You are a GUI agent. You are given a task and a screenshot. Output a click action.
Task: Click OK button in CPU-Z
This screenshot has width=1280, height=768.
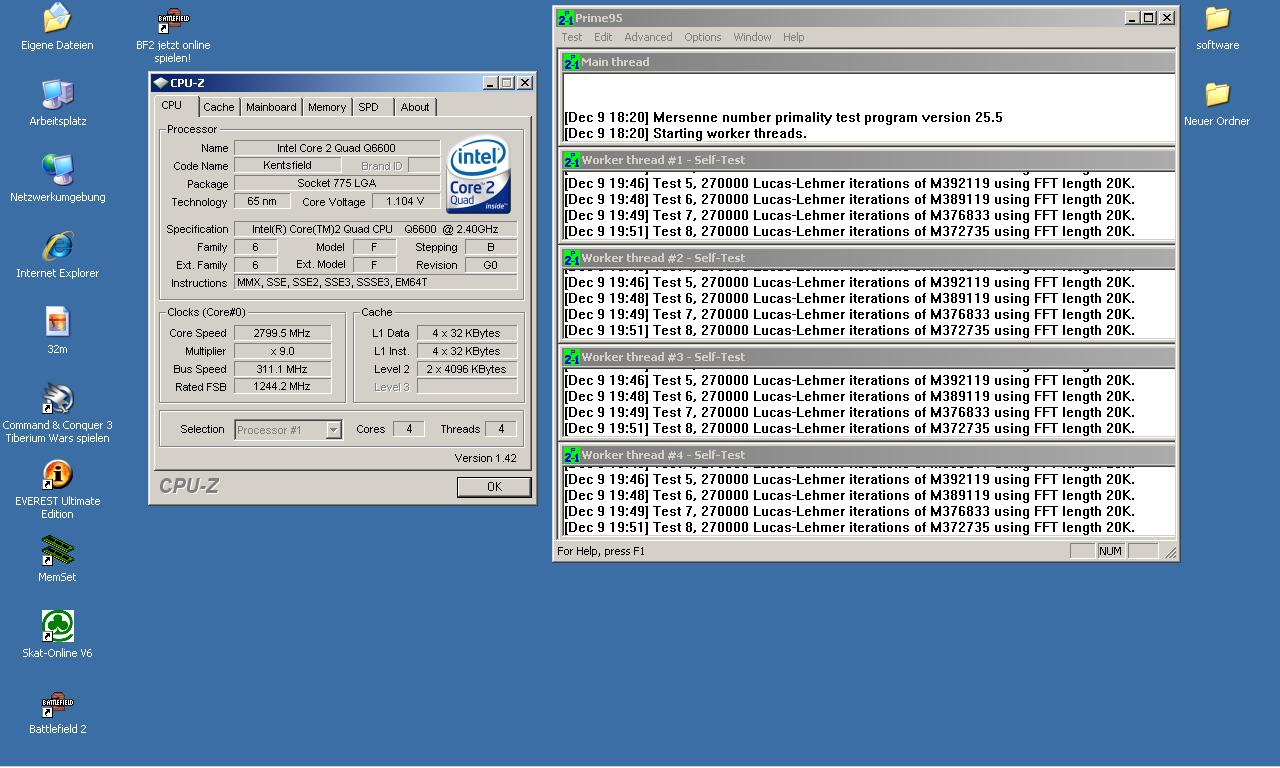pos(494,486)
